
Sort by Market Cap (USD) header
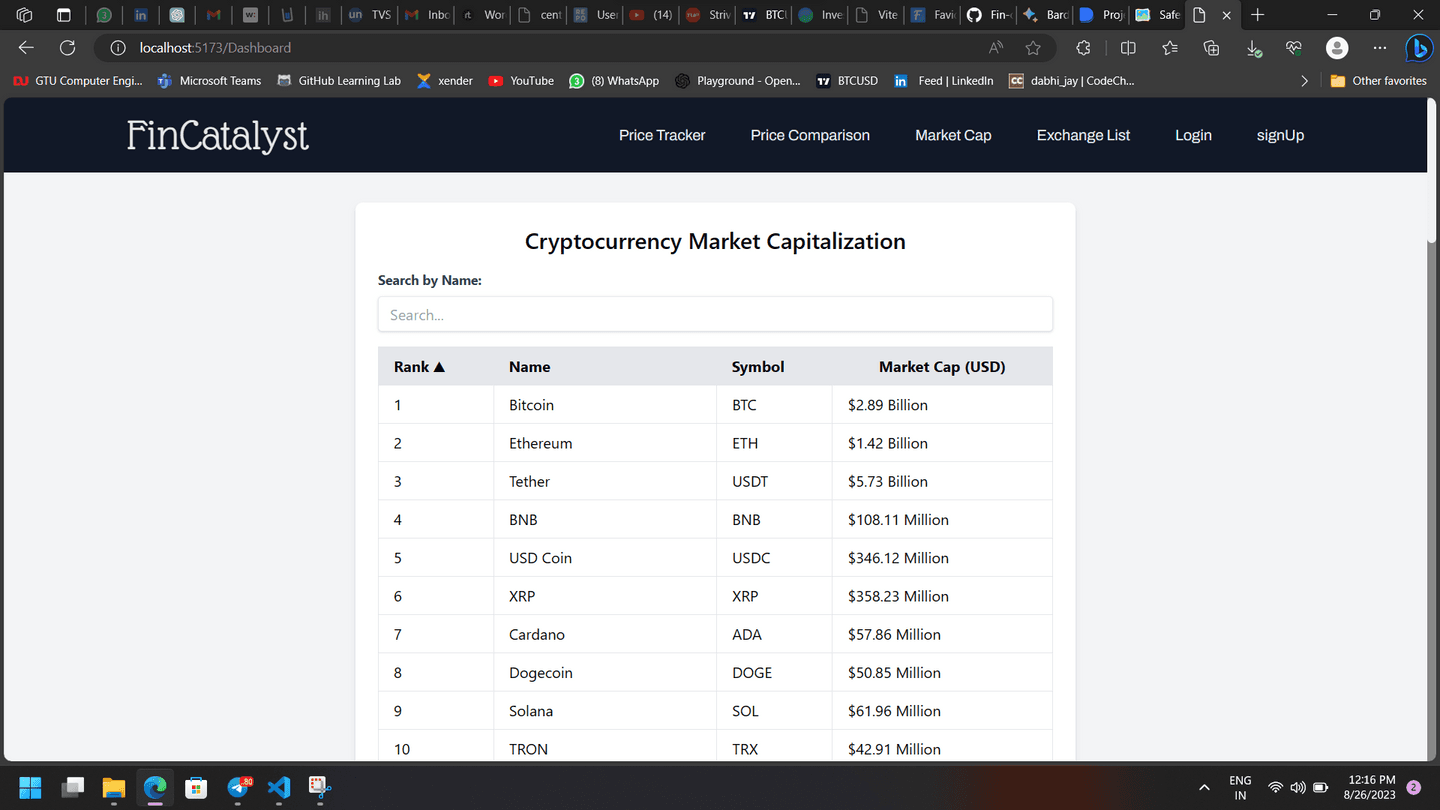(x=942, y=367)
